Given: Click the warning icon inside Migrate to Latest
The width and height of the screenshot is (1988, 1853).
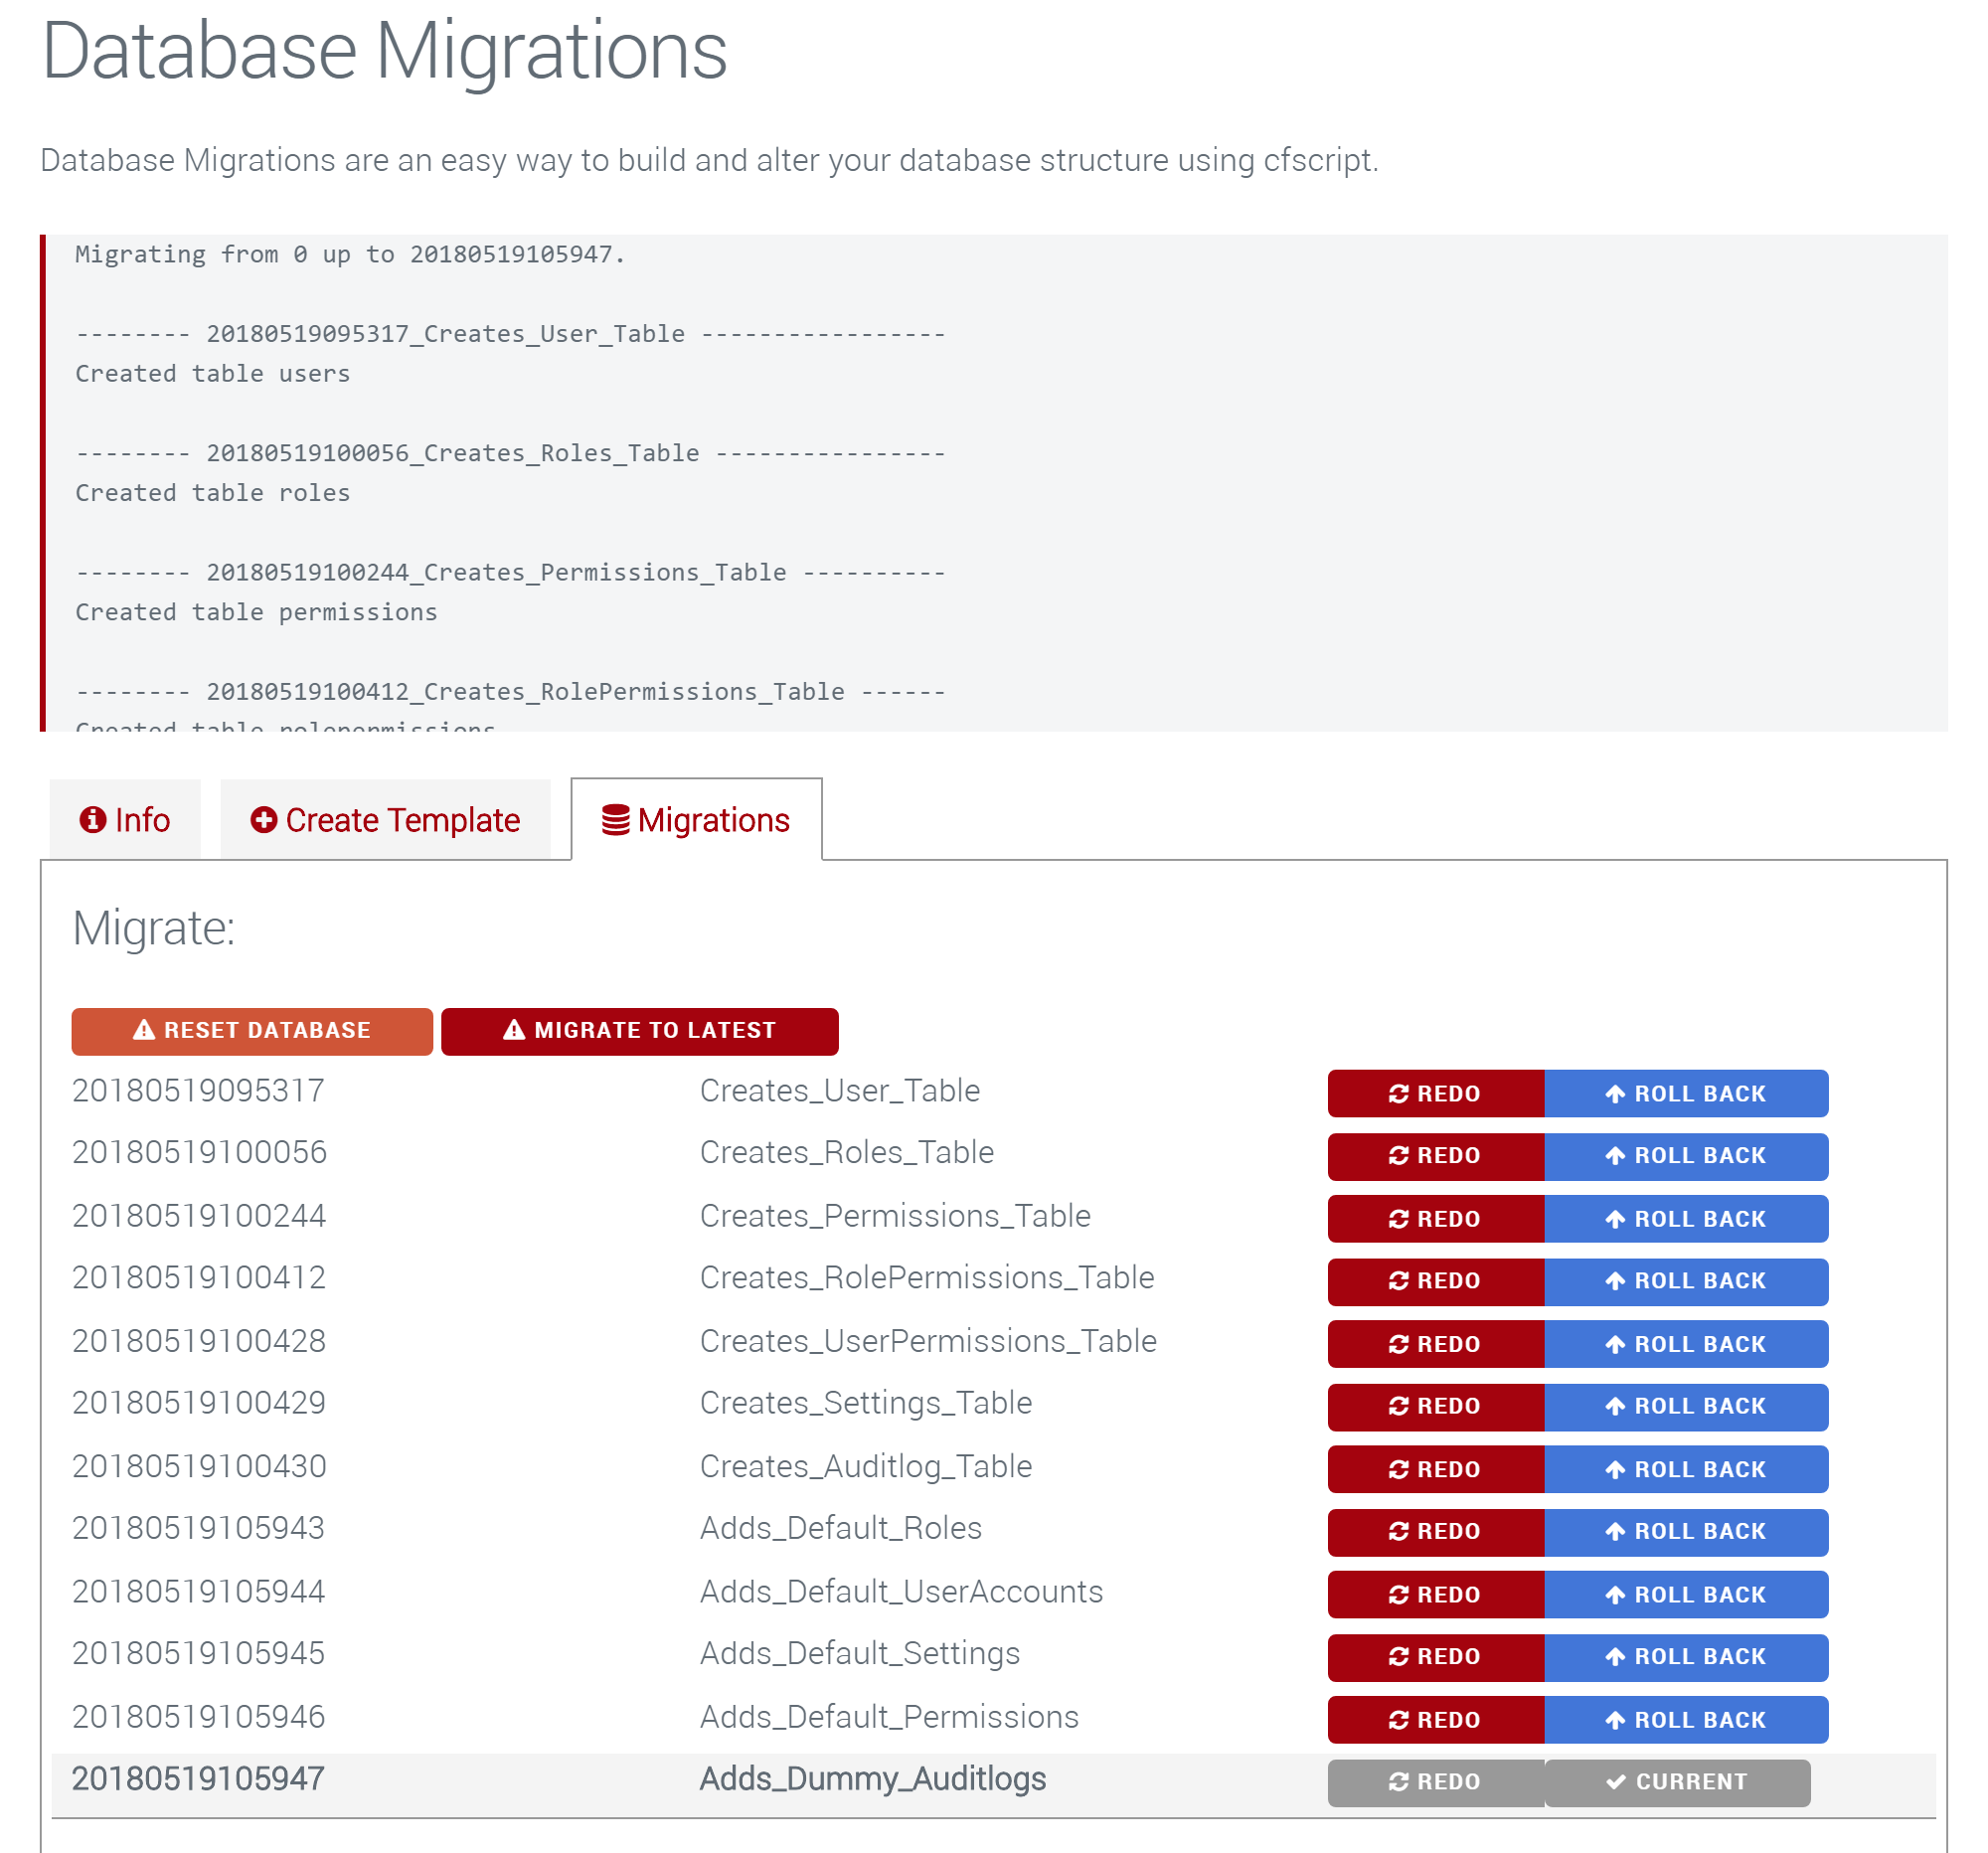Looking at the screenshot, I should tap(514, 1030).
